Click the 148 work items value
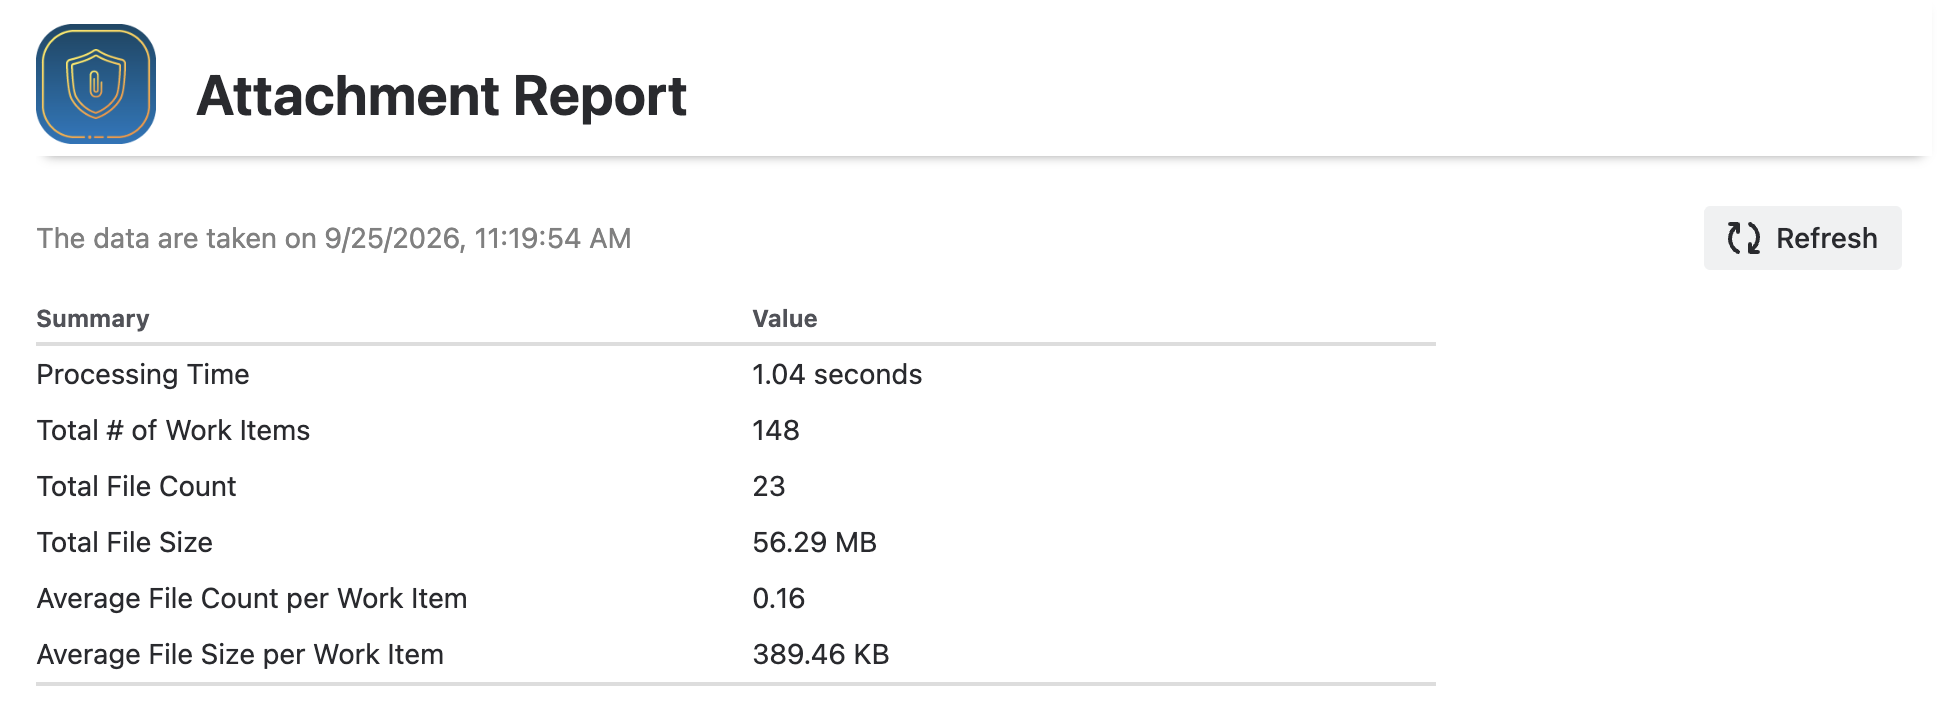Image resolution: width=1948 pixels, height=714 pixels. (775, 430)
